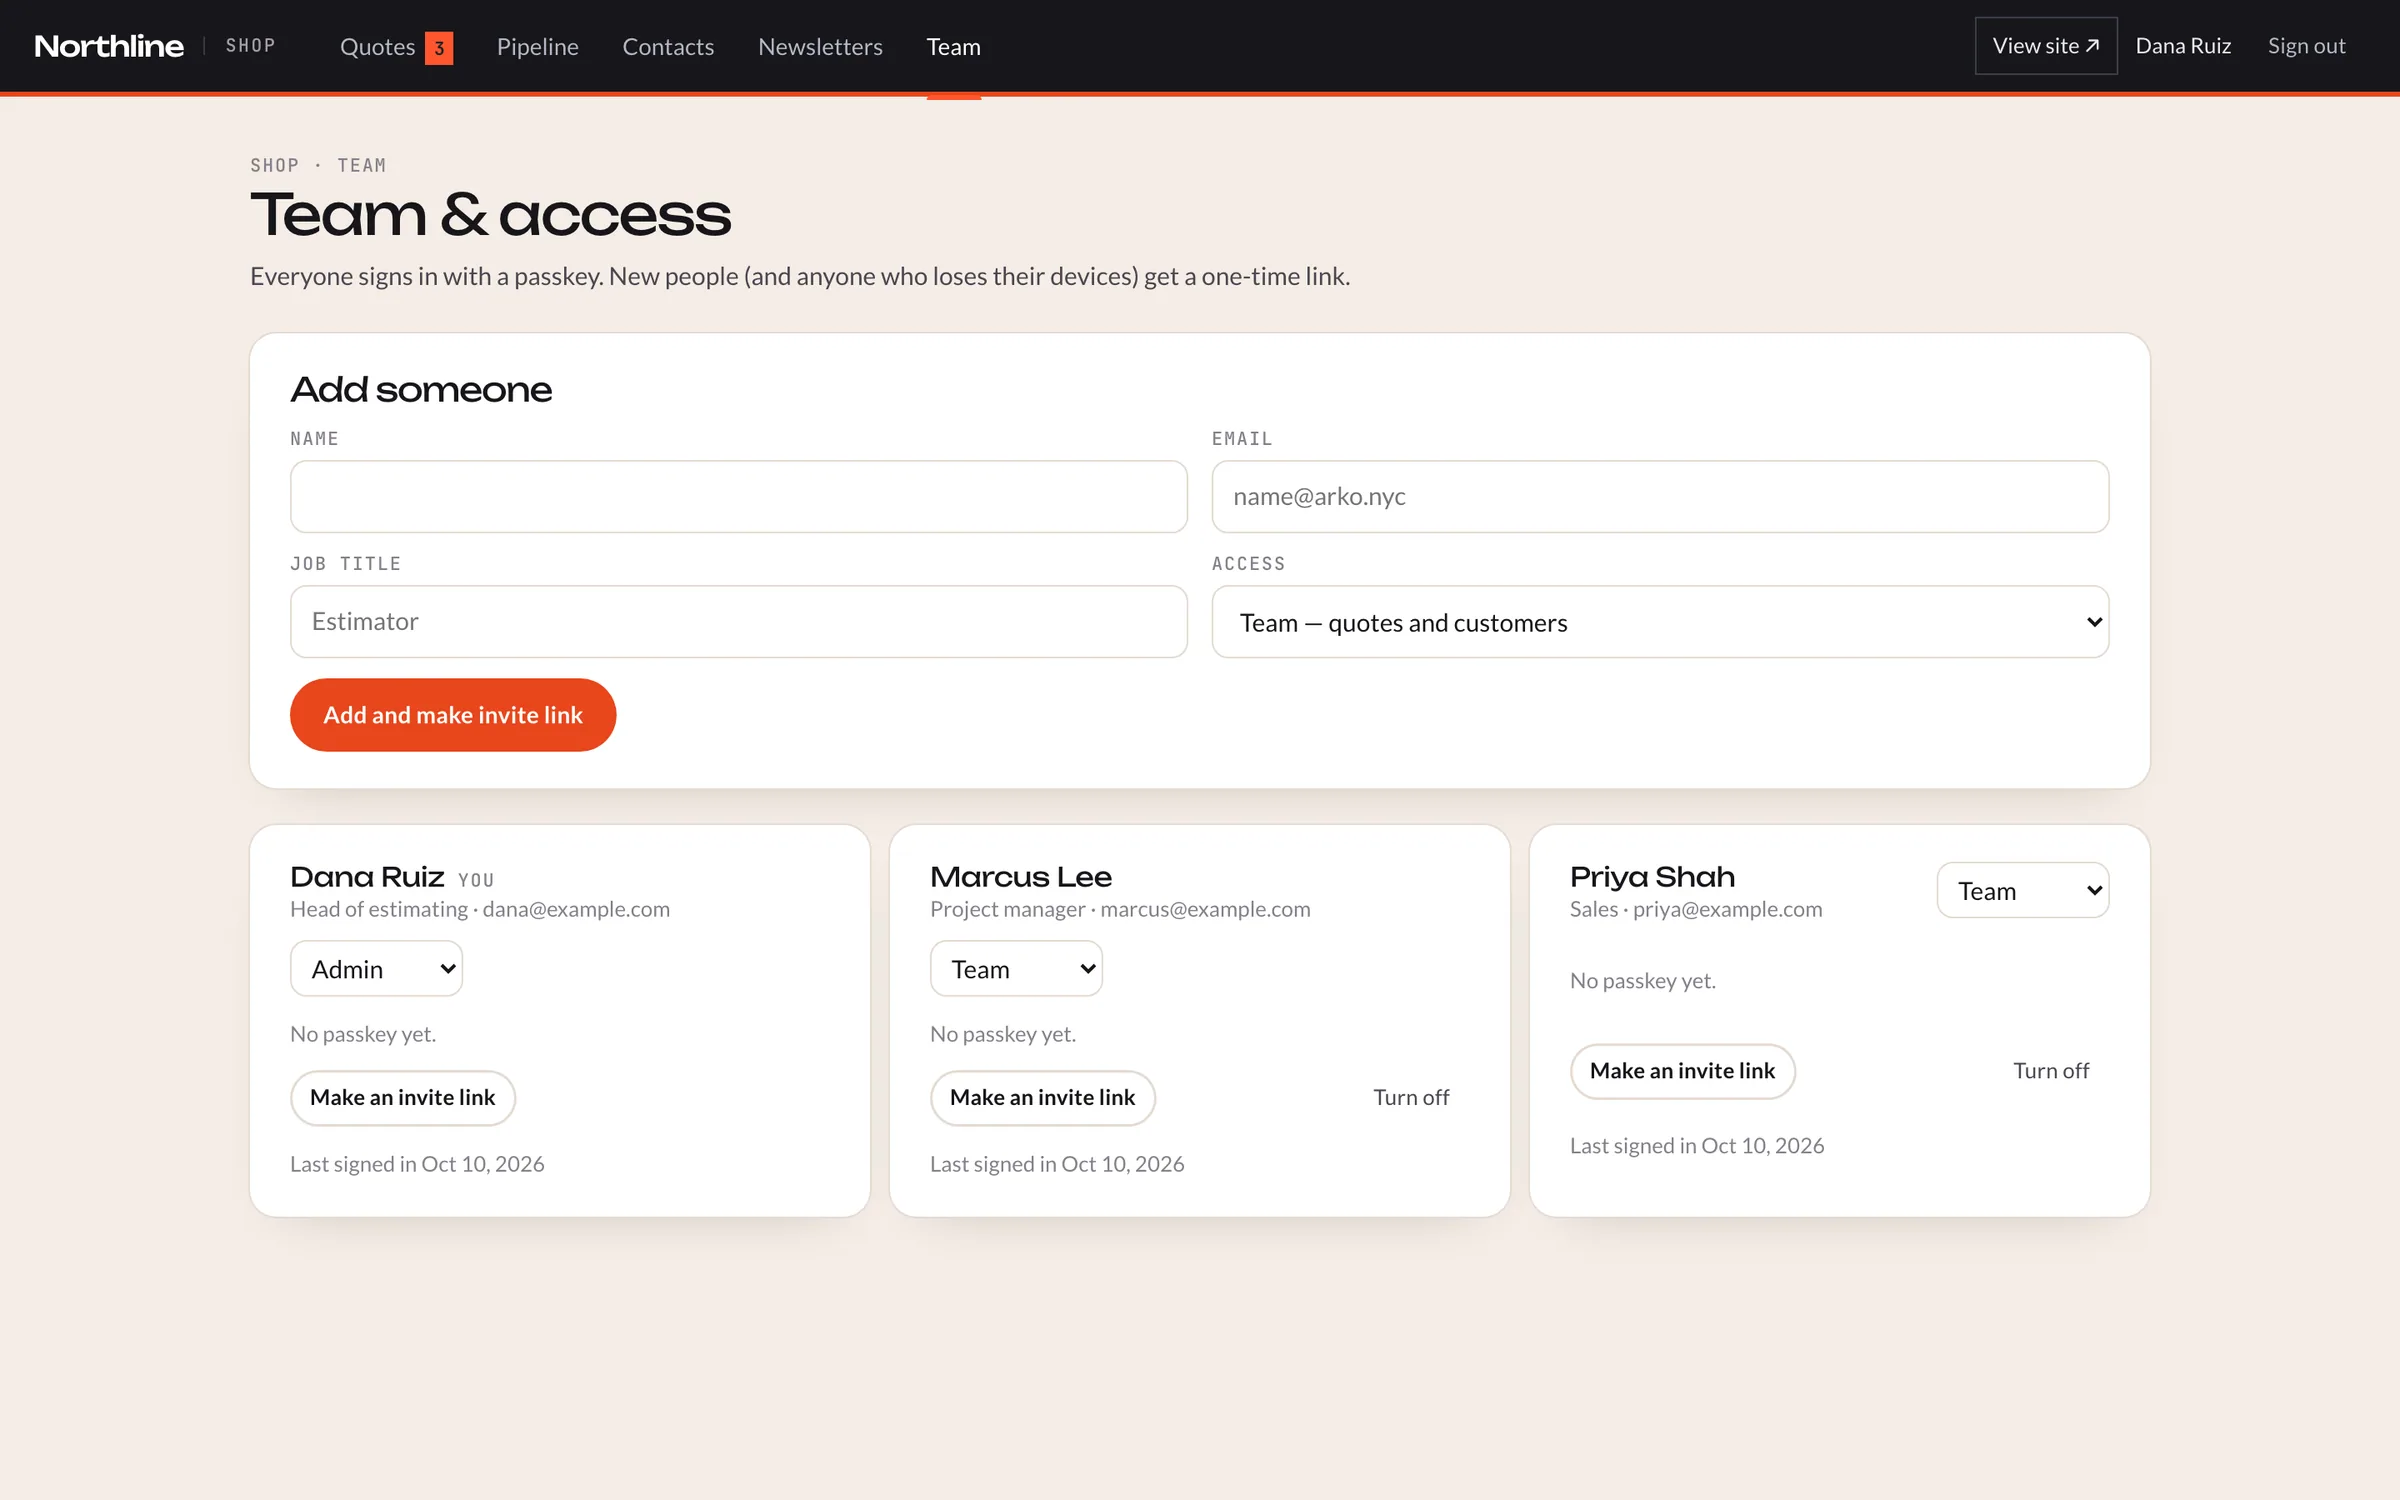This screenshot has height=1500, width=2400.
Task: Select the Team nav tab
Action: click(953, 47)
